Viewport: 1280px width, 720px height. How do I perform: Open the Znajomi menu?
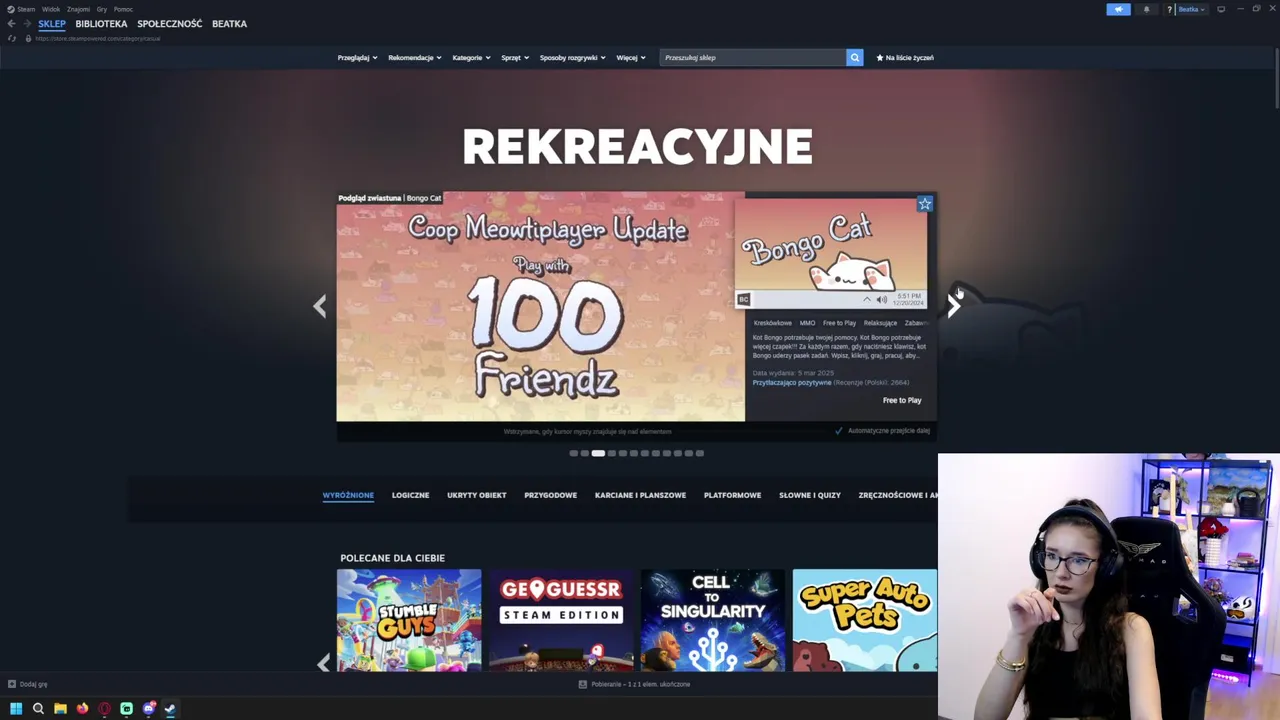click(78, 9)
